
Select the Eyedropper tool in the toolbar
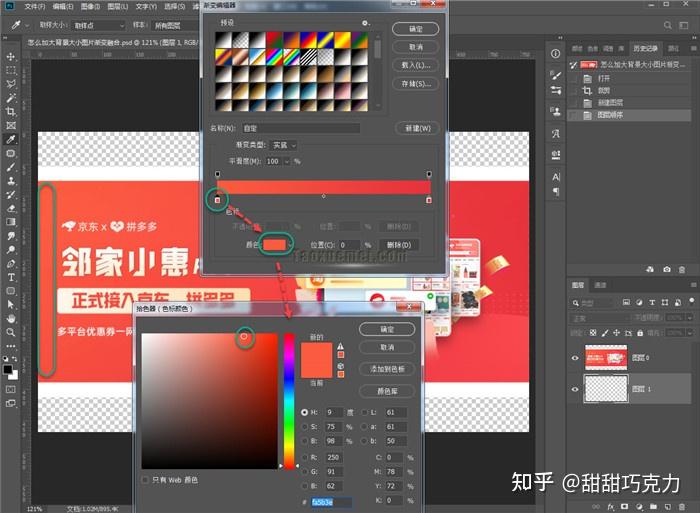[11, 139]
